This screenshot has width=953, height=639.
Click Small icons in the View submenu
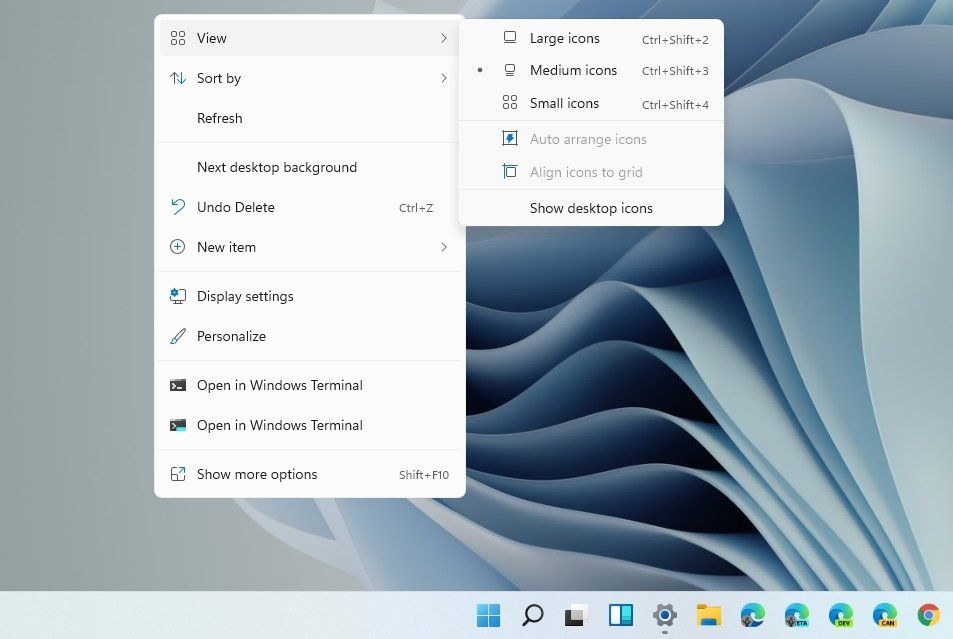coord(564,103)
